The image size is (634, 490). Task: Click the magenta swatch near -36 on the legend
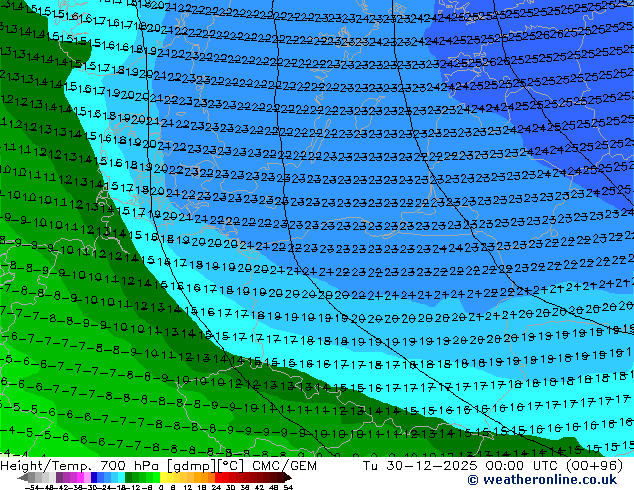(x=80, y=477)
